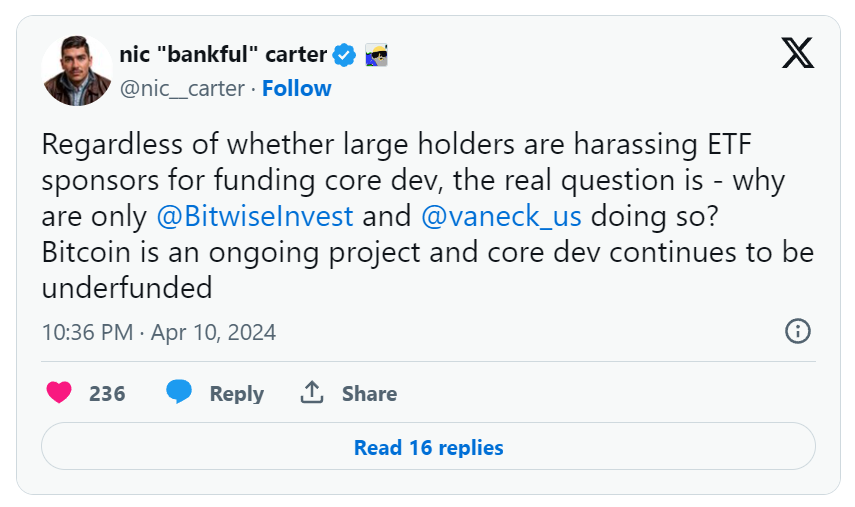855x507 pixels.
Task: Like the tweet with the heart icon
Action: pyautogui.click(x=60, y=393)
